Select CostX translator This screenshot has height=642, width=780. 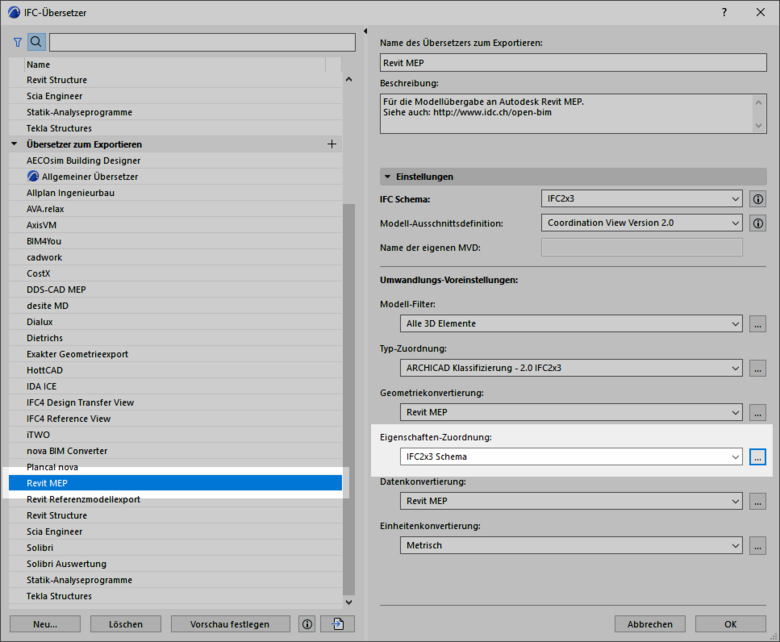coord(175,274)
